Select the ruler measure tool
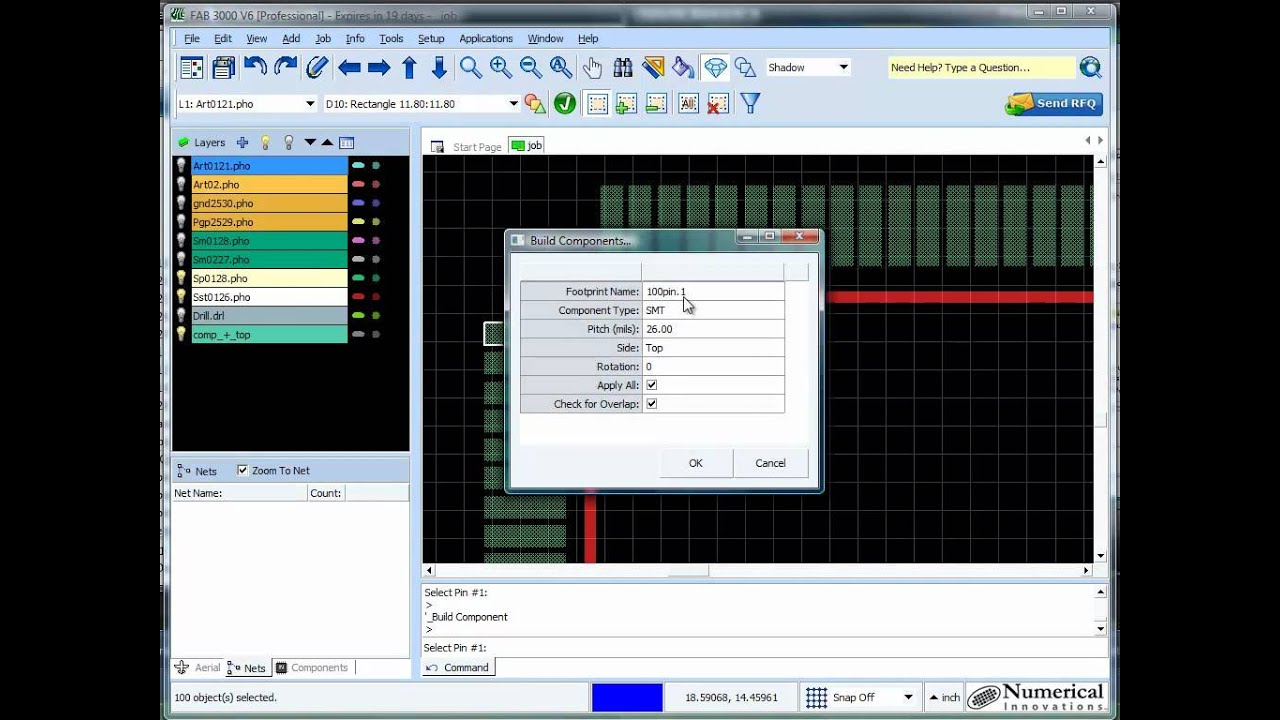The width and height of the screenshot is (1280, 720). coord(654,67)
